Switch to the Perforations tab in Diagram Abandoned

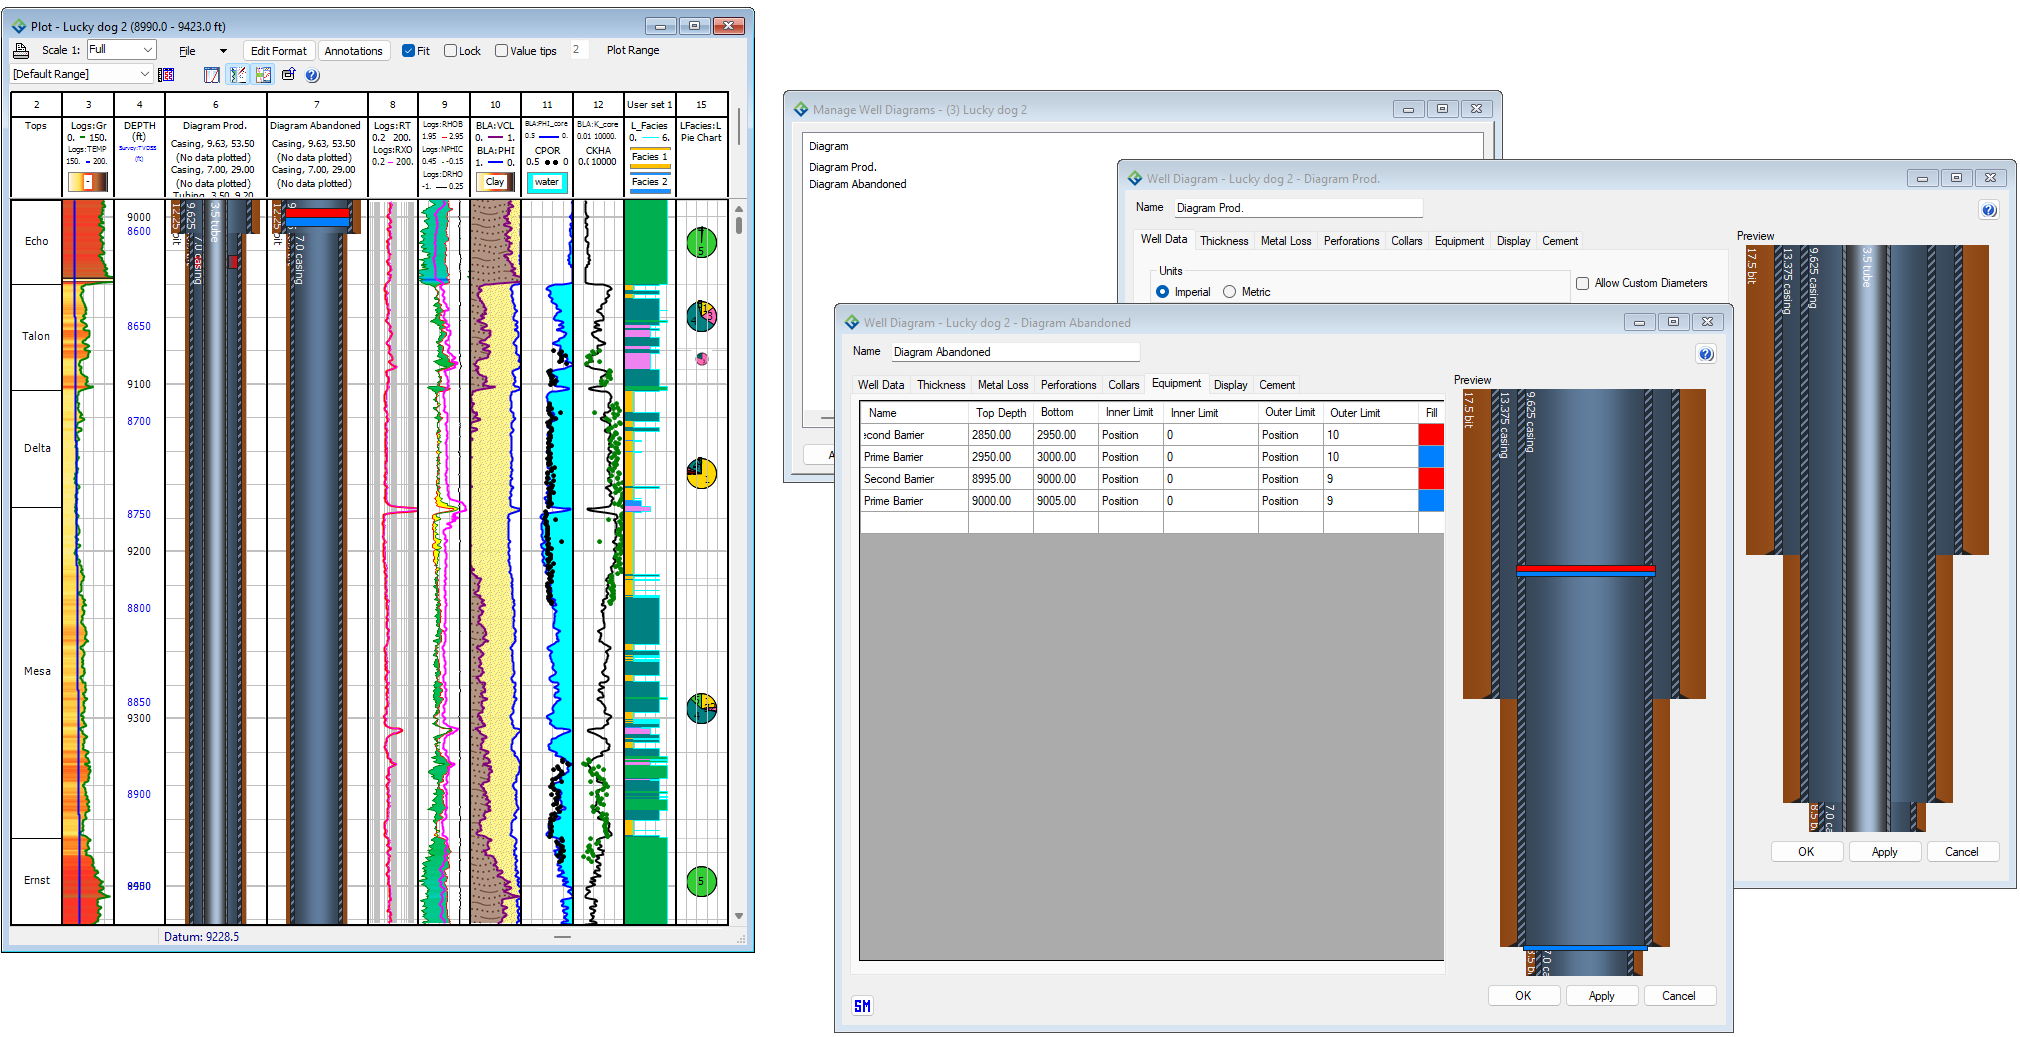point(1068,385)
